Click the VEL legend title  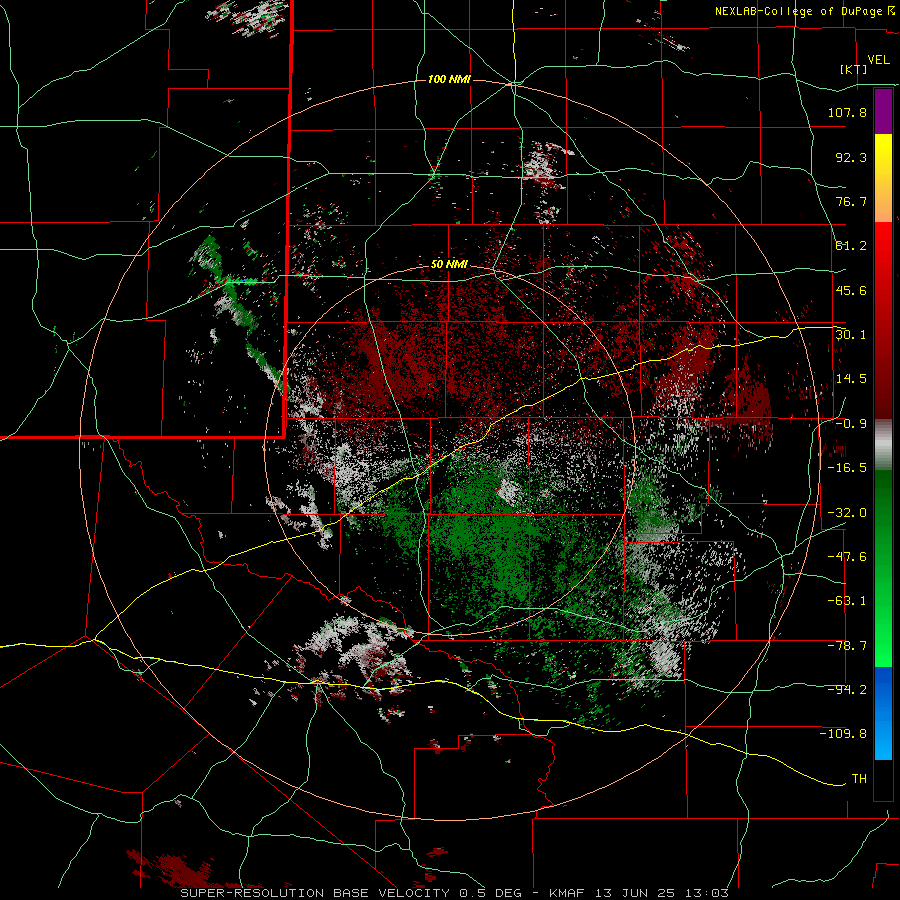[878, 60]
